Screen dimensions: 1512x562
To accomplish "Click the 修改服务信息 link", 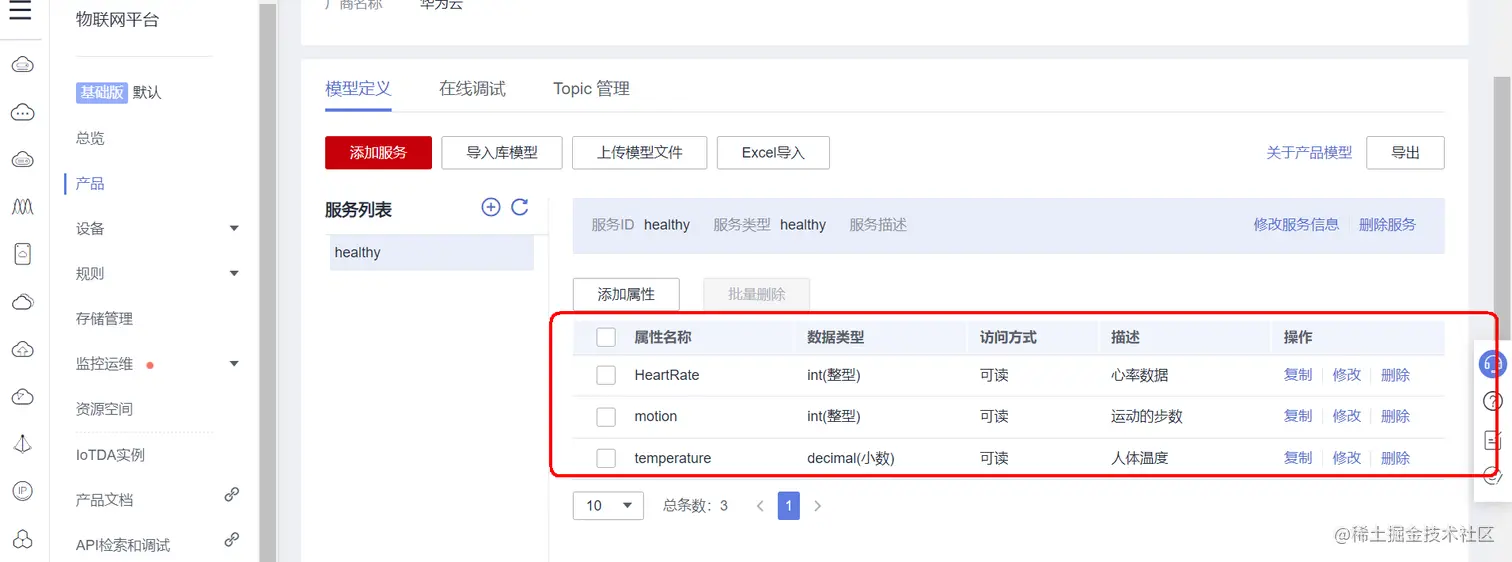I will tap(1296, 224).
